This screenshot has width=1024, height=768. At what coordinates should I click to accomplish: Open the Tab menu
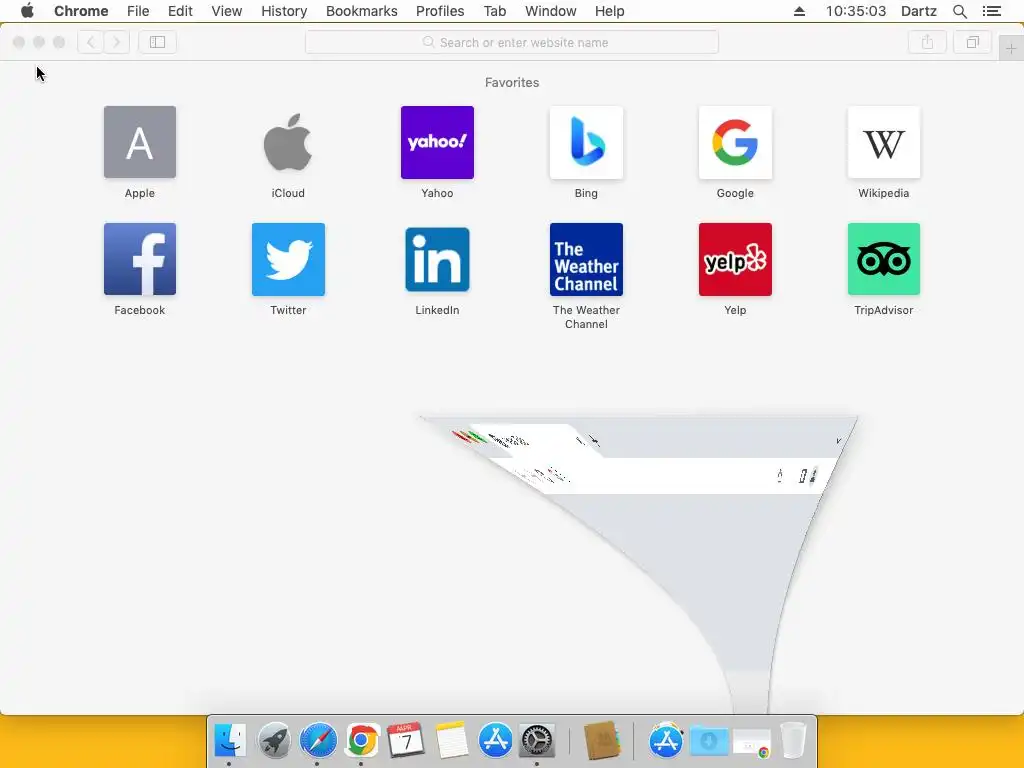(495, 11)
